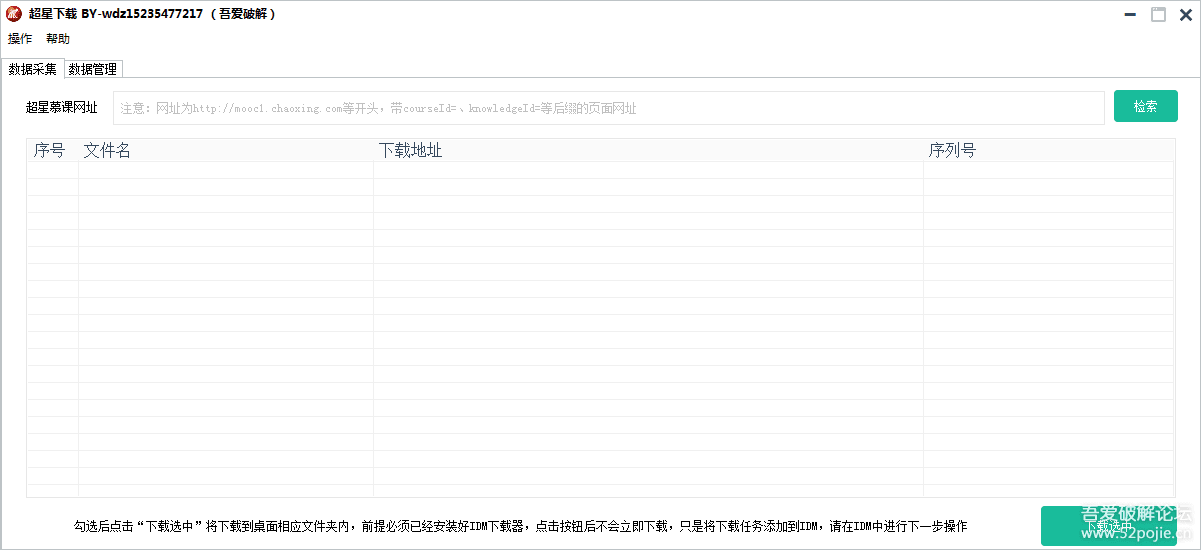Close the 超星下载 window
The width and height of the screenshot is (1201, 550).
point(1188,14)
